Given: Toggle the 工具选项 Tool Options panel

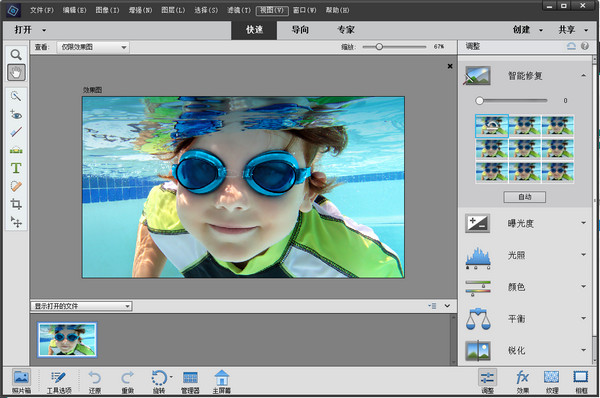Looking at the screenshot, I should tap(59, 381).
